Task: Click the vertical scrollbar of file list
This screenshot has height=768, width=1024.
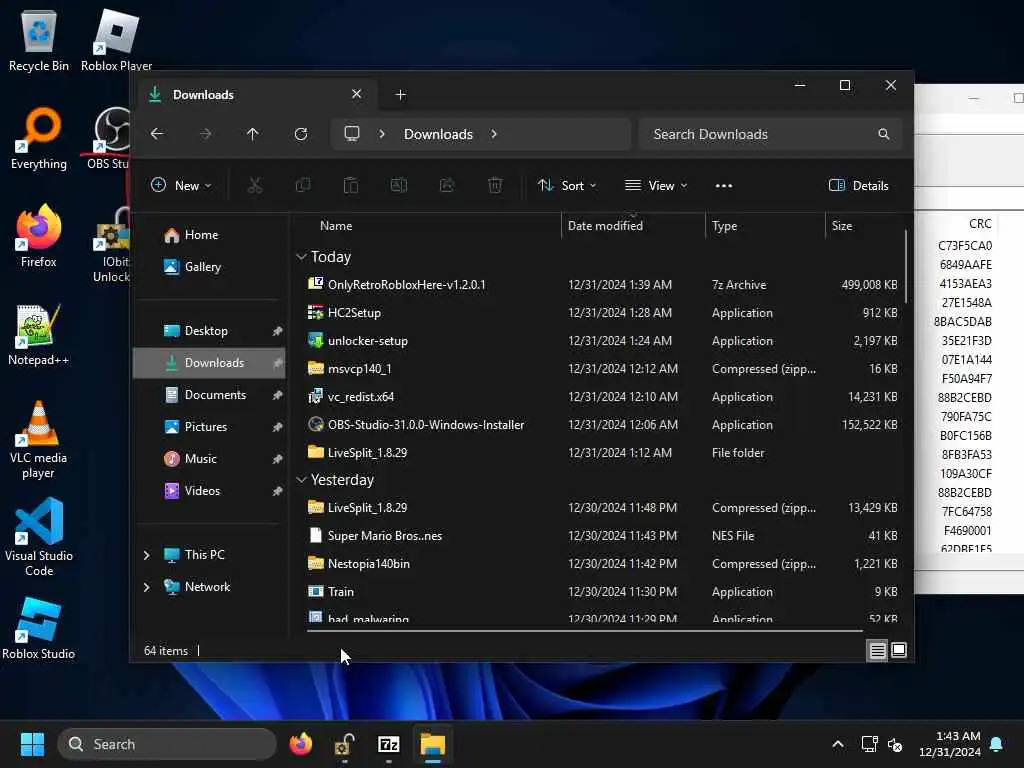Action: pyautogui.click(x=905, y=266)
